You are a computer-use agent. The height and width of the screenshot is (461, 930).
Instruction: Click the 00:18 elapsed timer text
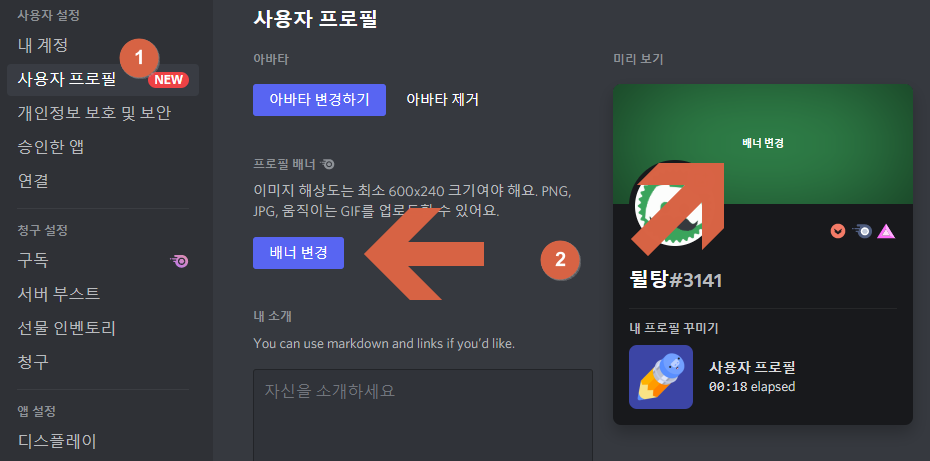click(752, 387)
